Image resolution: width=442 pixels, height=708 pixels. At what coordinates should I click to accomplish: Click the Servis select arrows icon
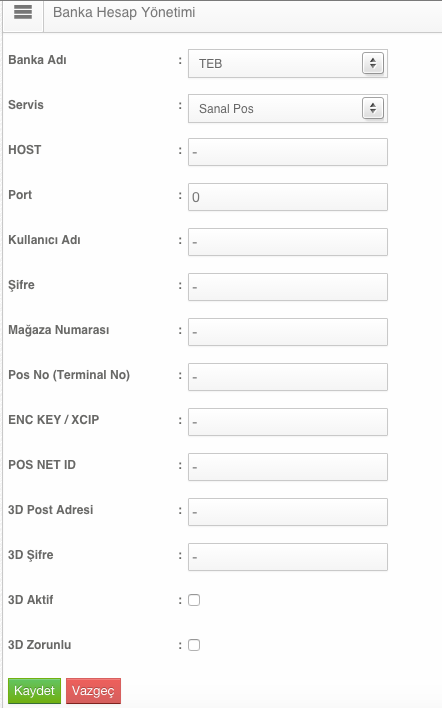372,108
